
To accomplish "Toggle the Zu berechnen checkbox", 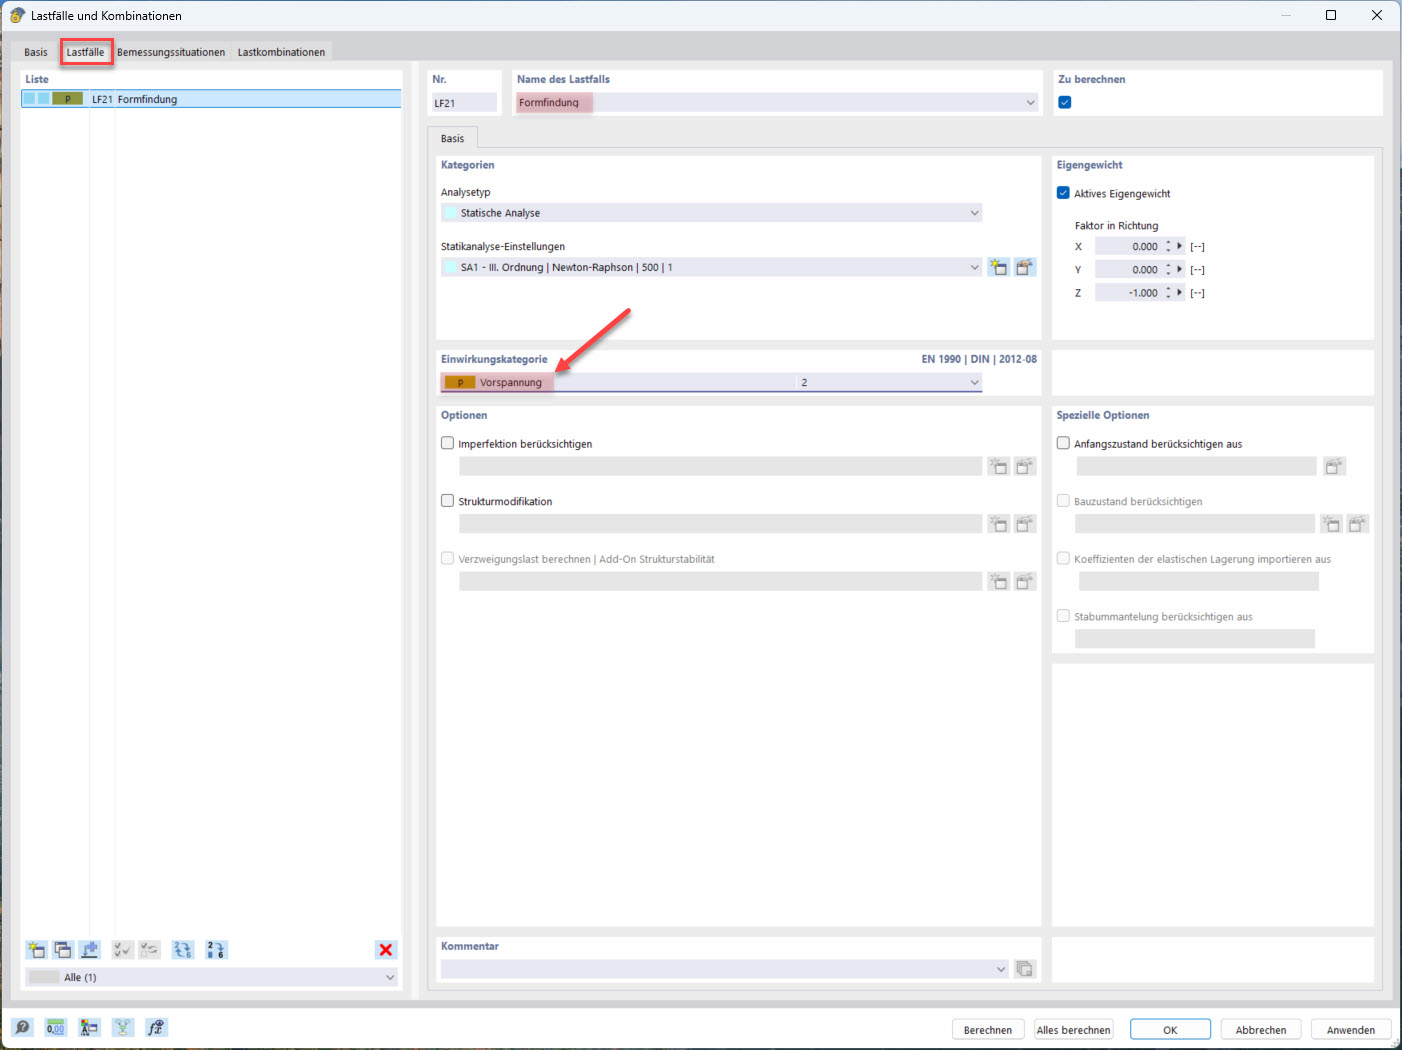I will tap(1065, 102).
